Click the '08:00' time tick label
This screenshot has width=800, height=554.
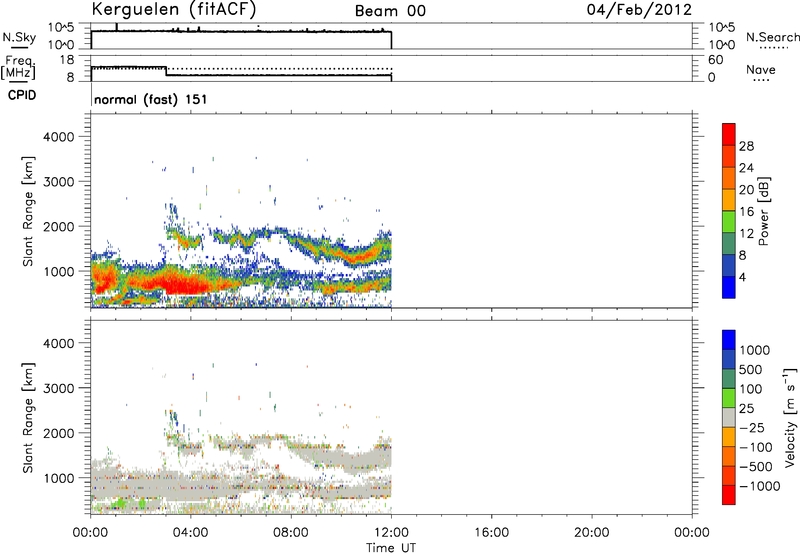[291, 533]
